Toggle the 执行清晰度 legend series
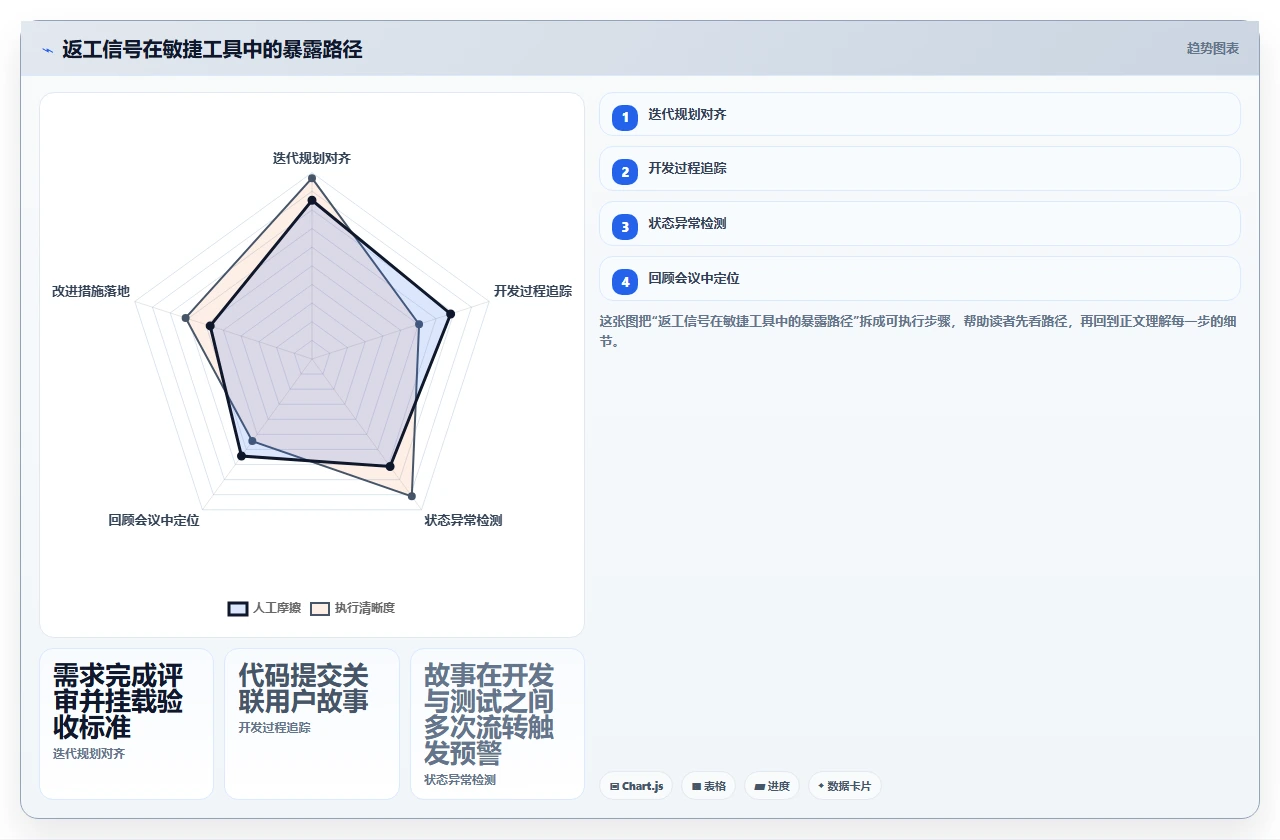1280x840 pixels. coord(352,608)
